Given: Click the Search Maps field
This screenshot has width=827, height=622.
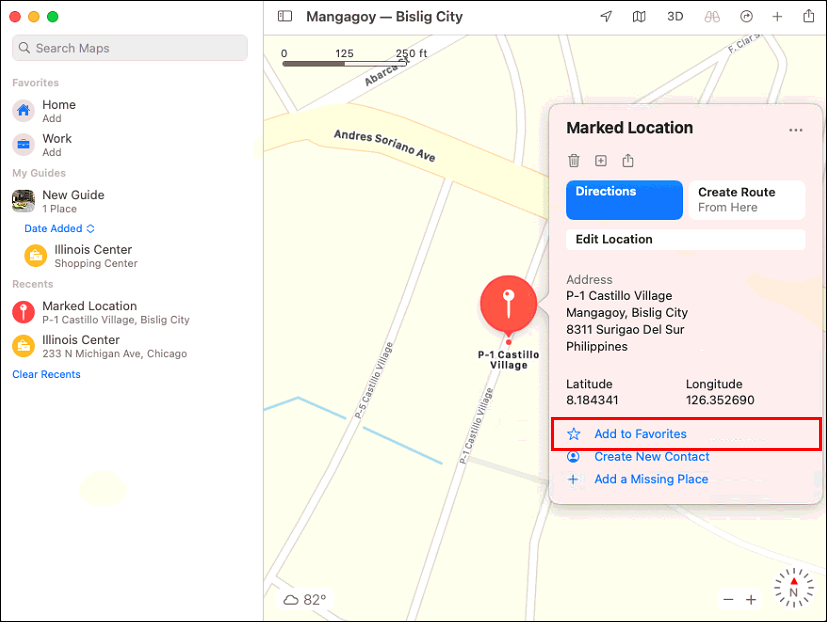Looking at the screenshot, I should [x=130, y=48].
